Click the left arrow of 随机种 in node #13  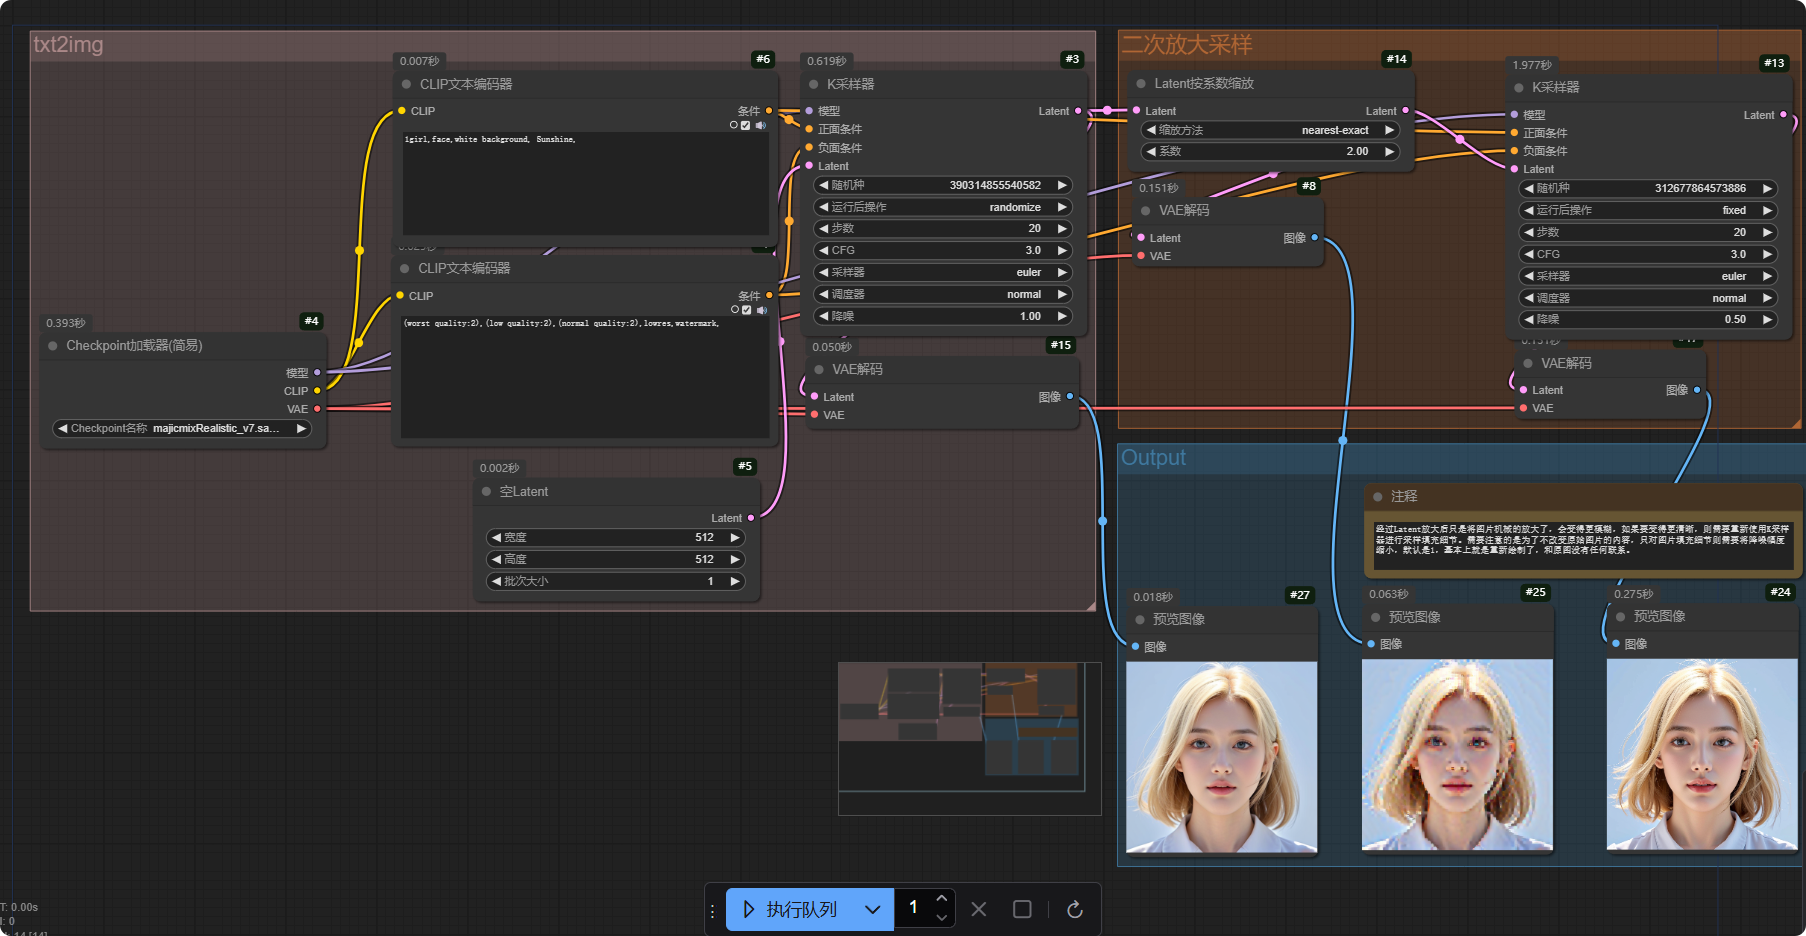[1529, 188]
